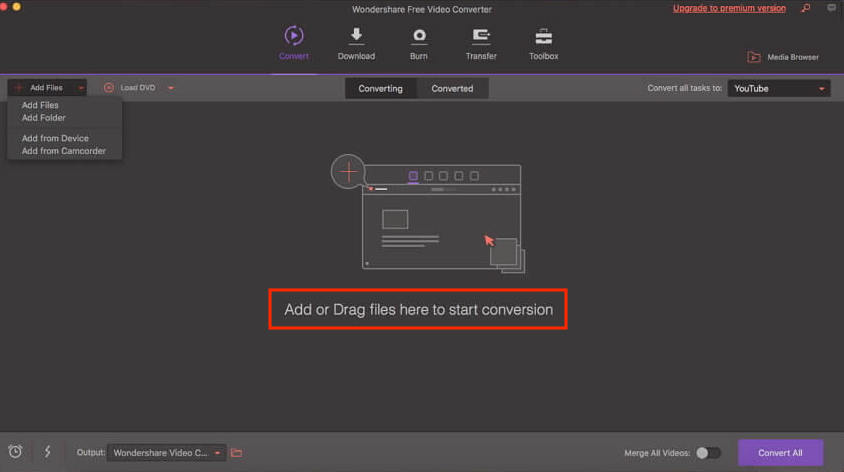Open the feedback message icon
Viewport: 844px width, 472px height.
pyautogui.click(x=831, y=8)
